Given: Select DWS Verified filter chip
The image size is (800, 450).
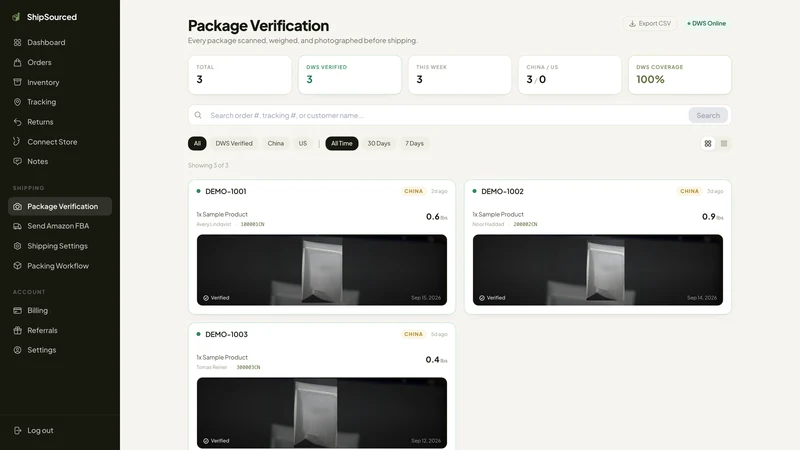Looking at the screenshot, I should 234,143.
